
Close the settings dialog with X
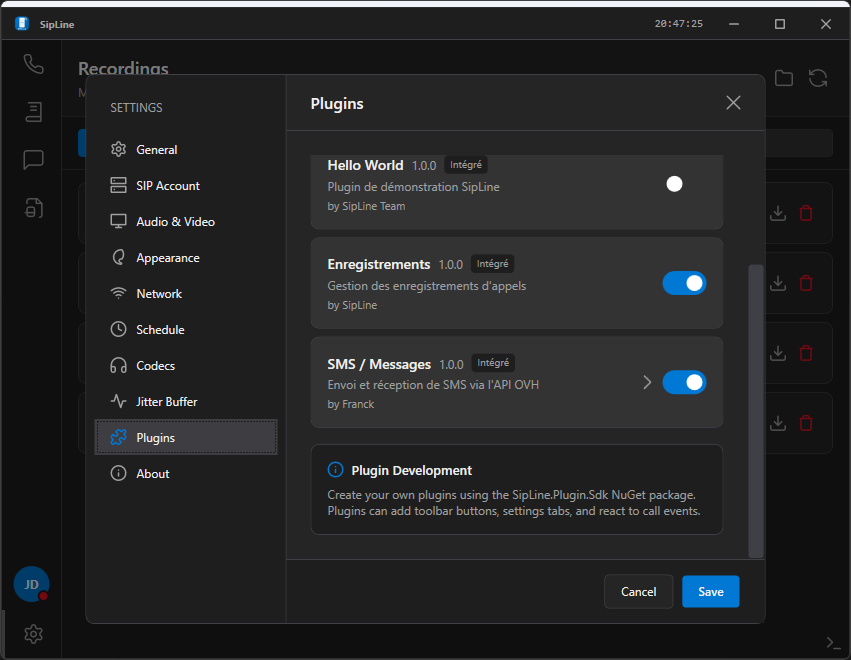pyautogui.click(x=733, y=102)
